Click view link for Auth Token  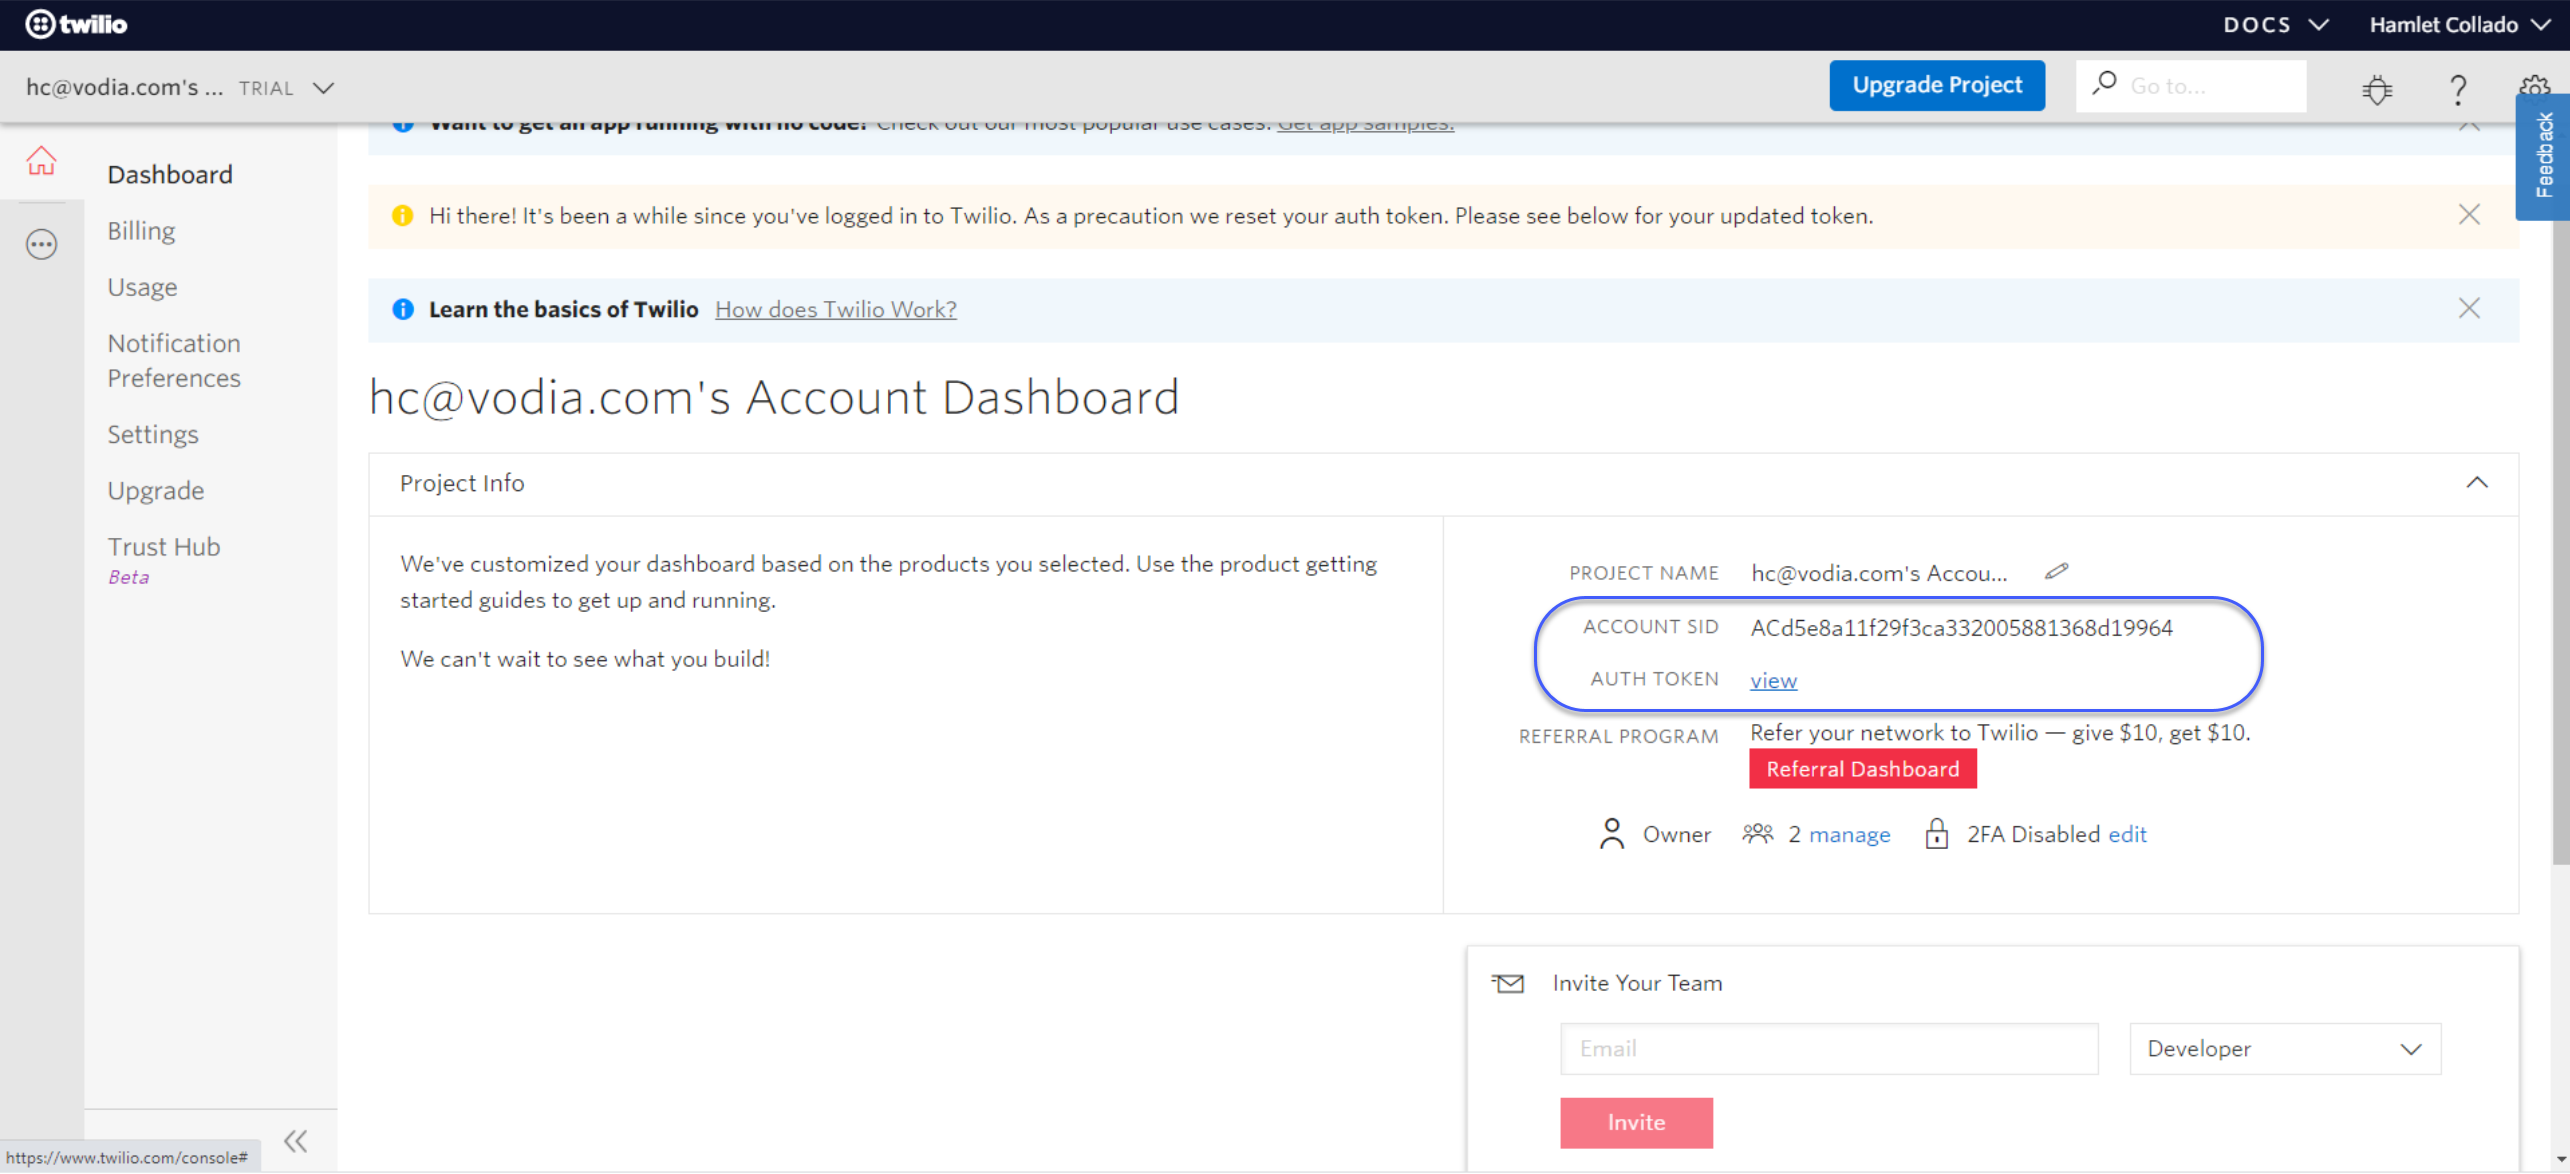[1773, 681]
